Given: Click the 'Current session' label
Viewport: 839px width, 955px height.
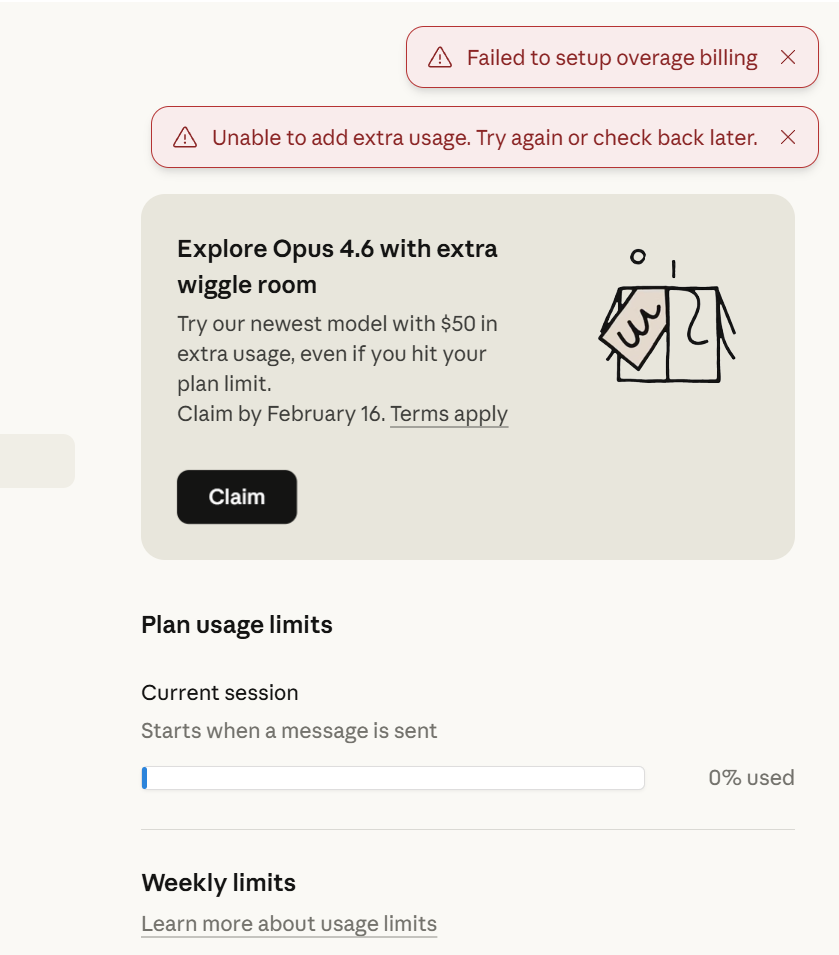Looking at the screenshot, I should click(x=220, y=693).
